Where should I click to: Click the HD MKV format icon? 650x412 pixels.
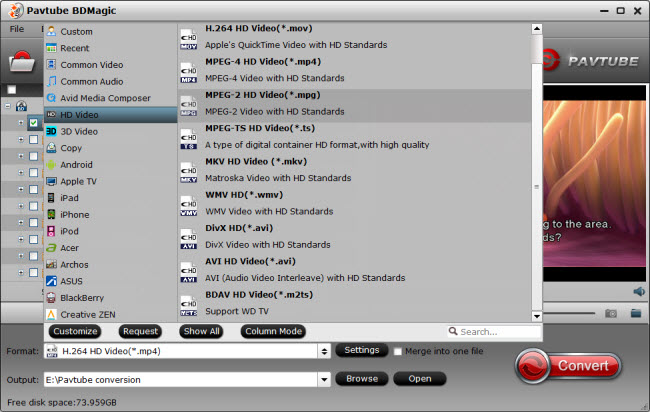pyautogui.click(x=189, y=173)
